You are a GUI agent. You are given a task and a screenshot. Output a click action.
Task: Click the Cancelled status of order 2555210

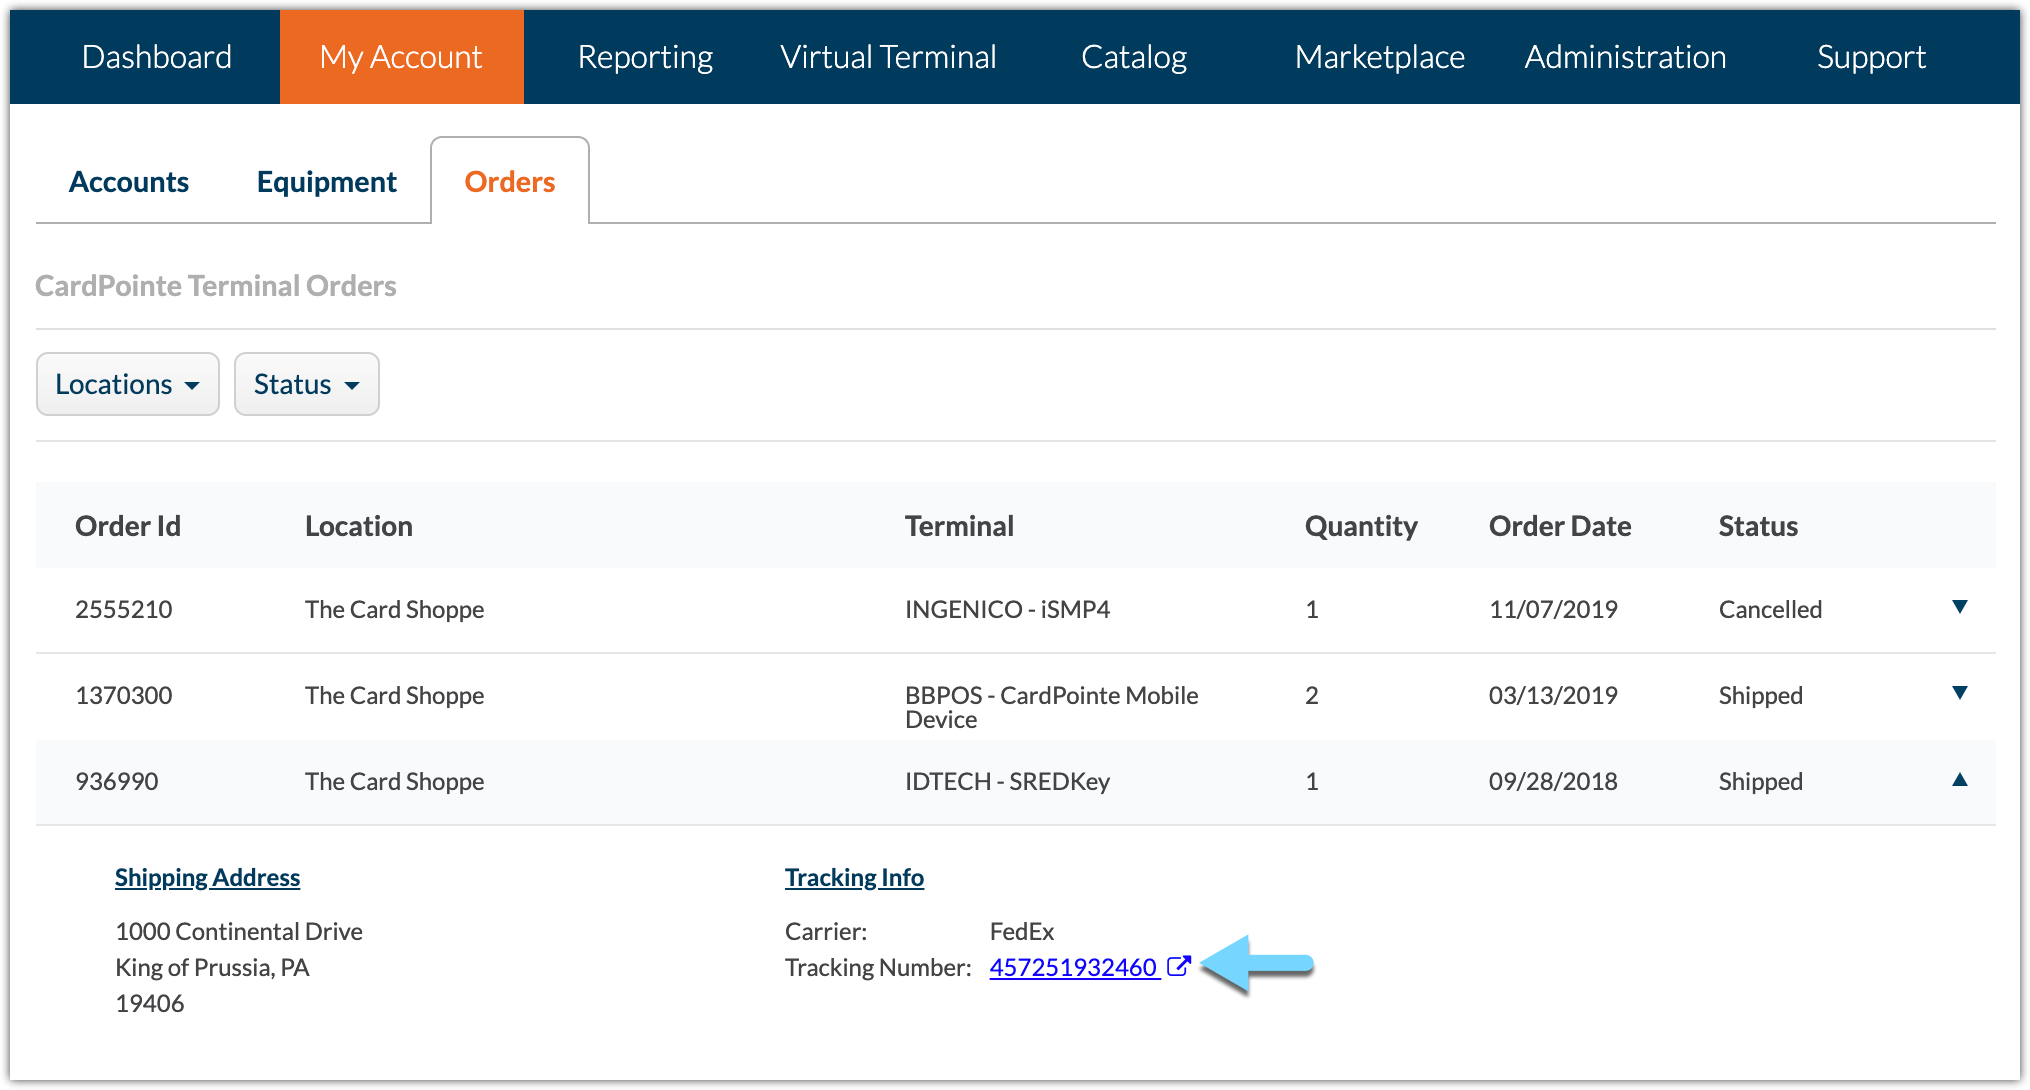click(x=1770, y=609)
